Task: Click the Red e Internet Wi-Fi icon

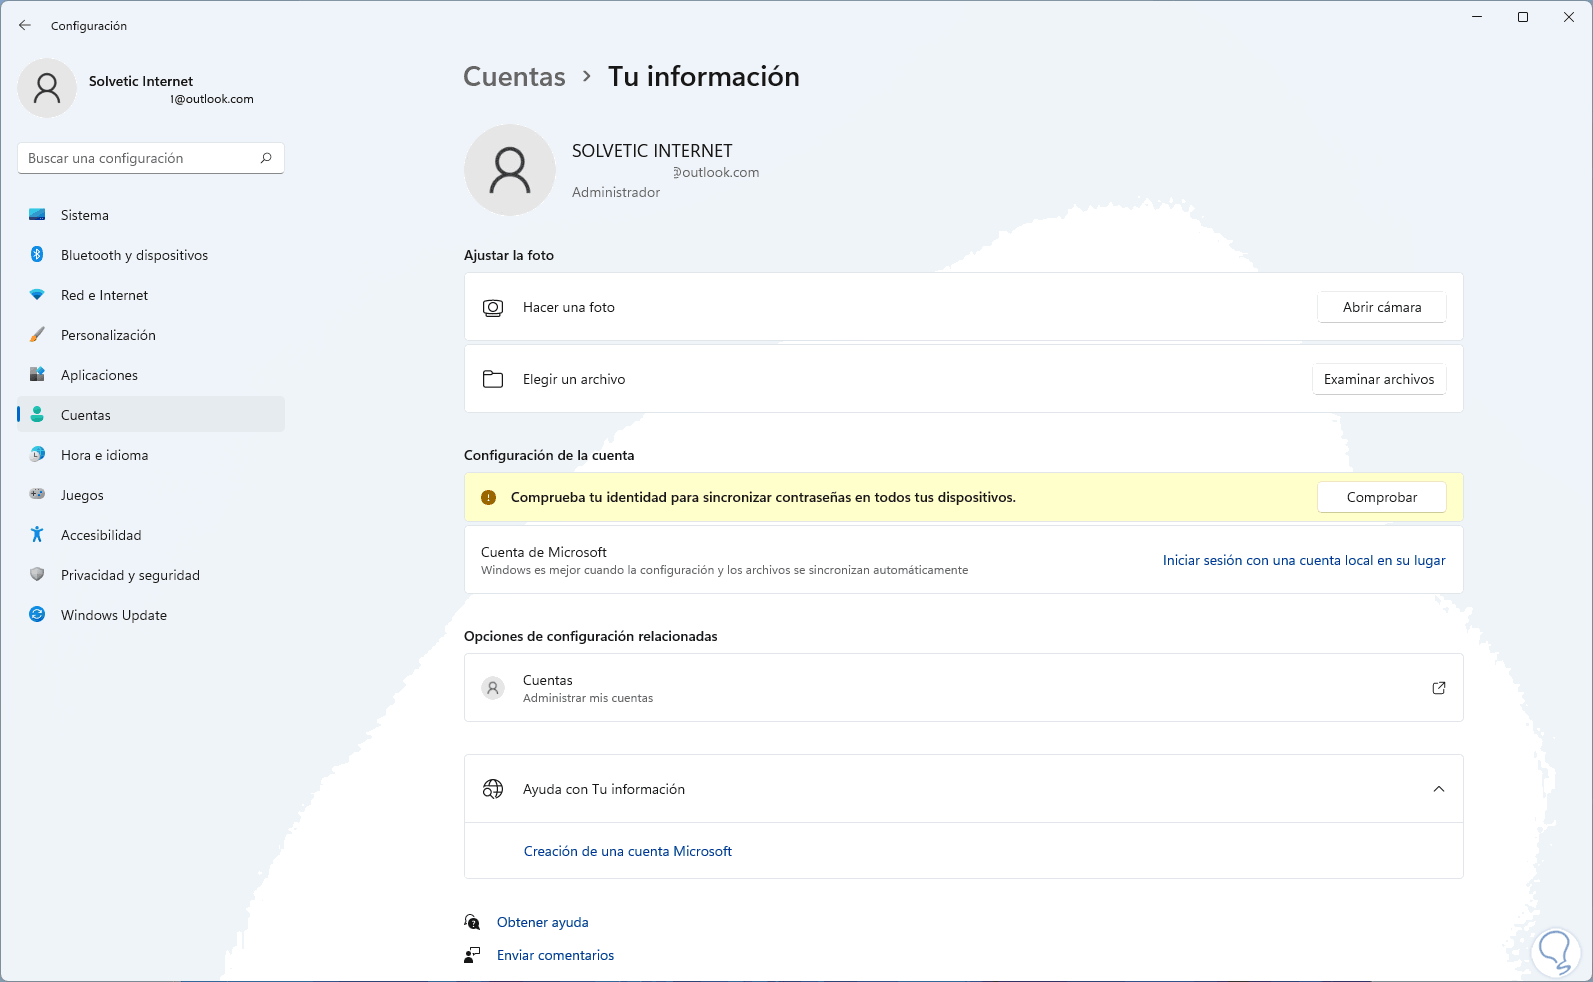Action: (37, 295)
